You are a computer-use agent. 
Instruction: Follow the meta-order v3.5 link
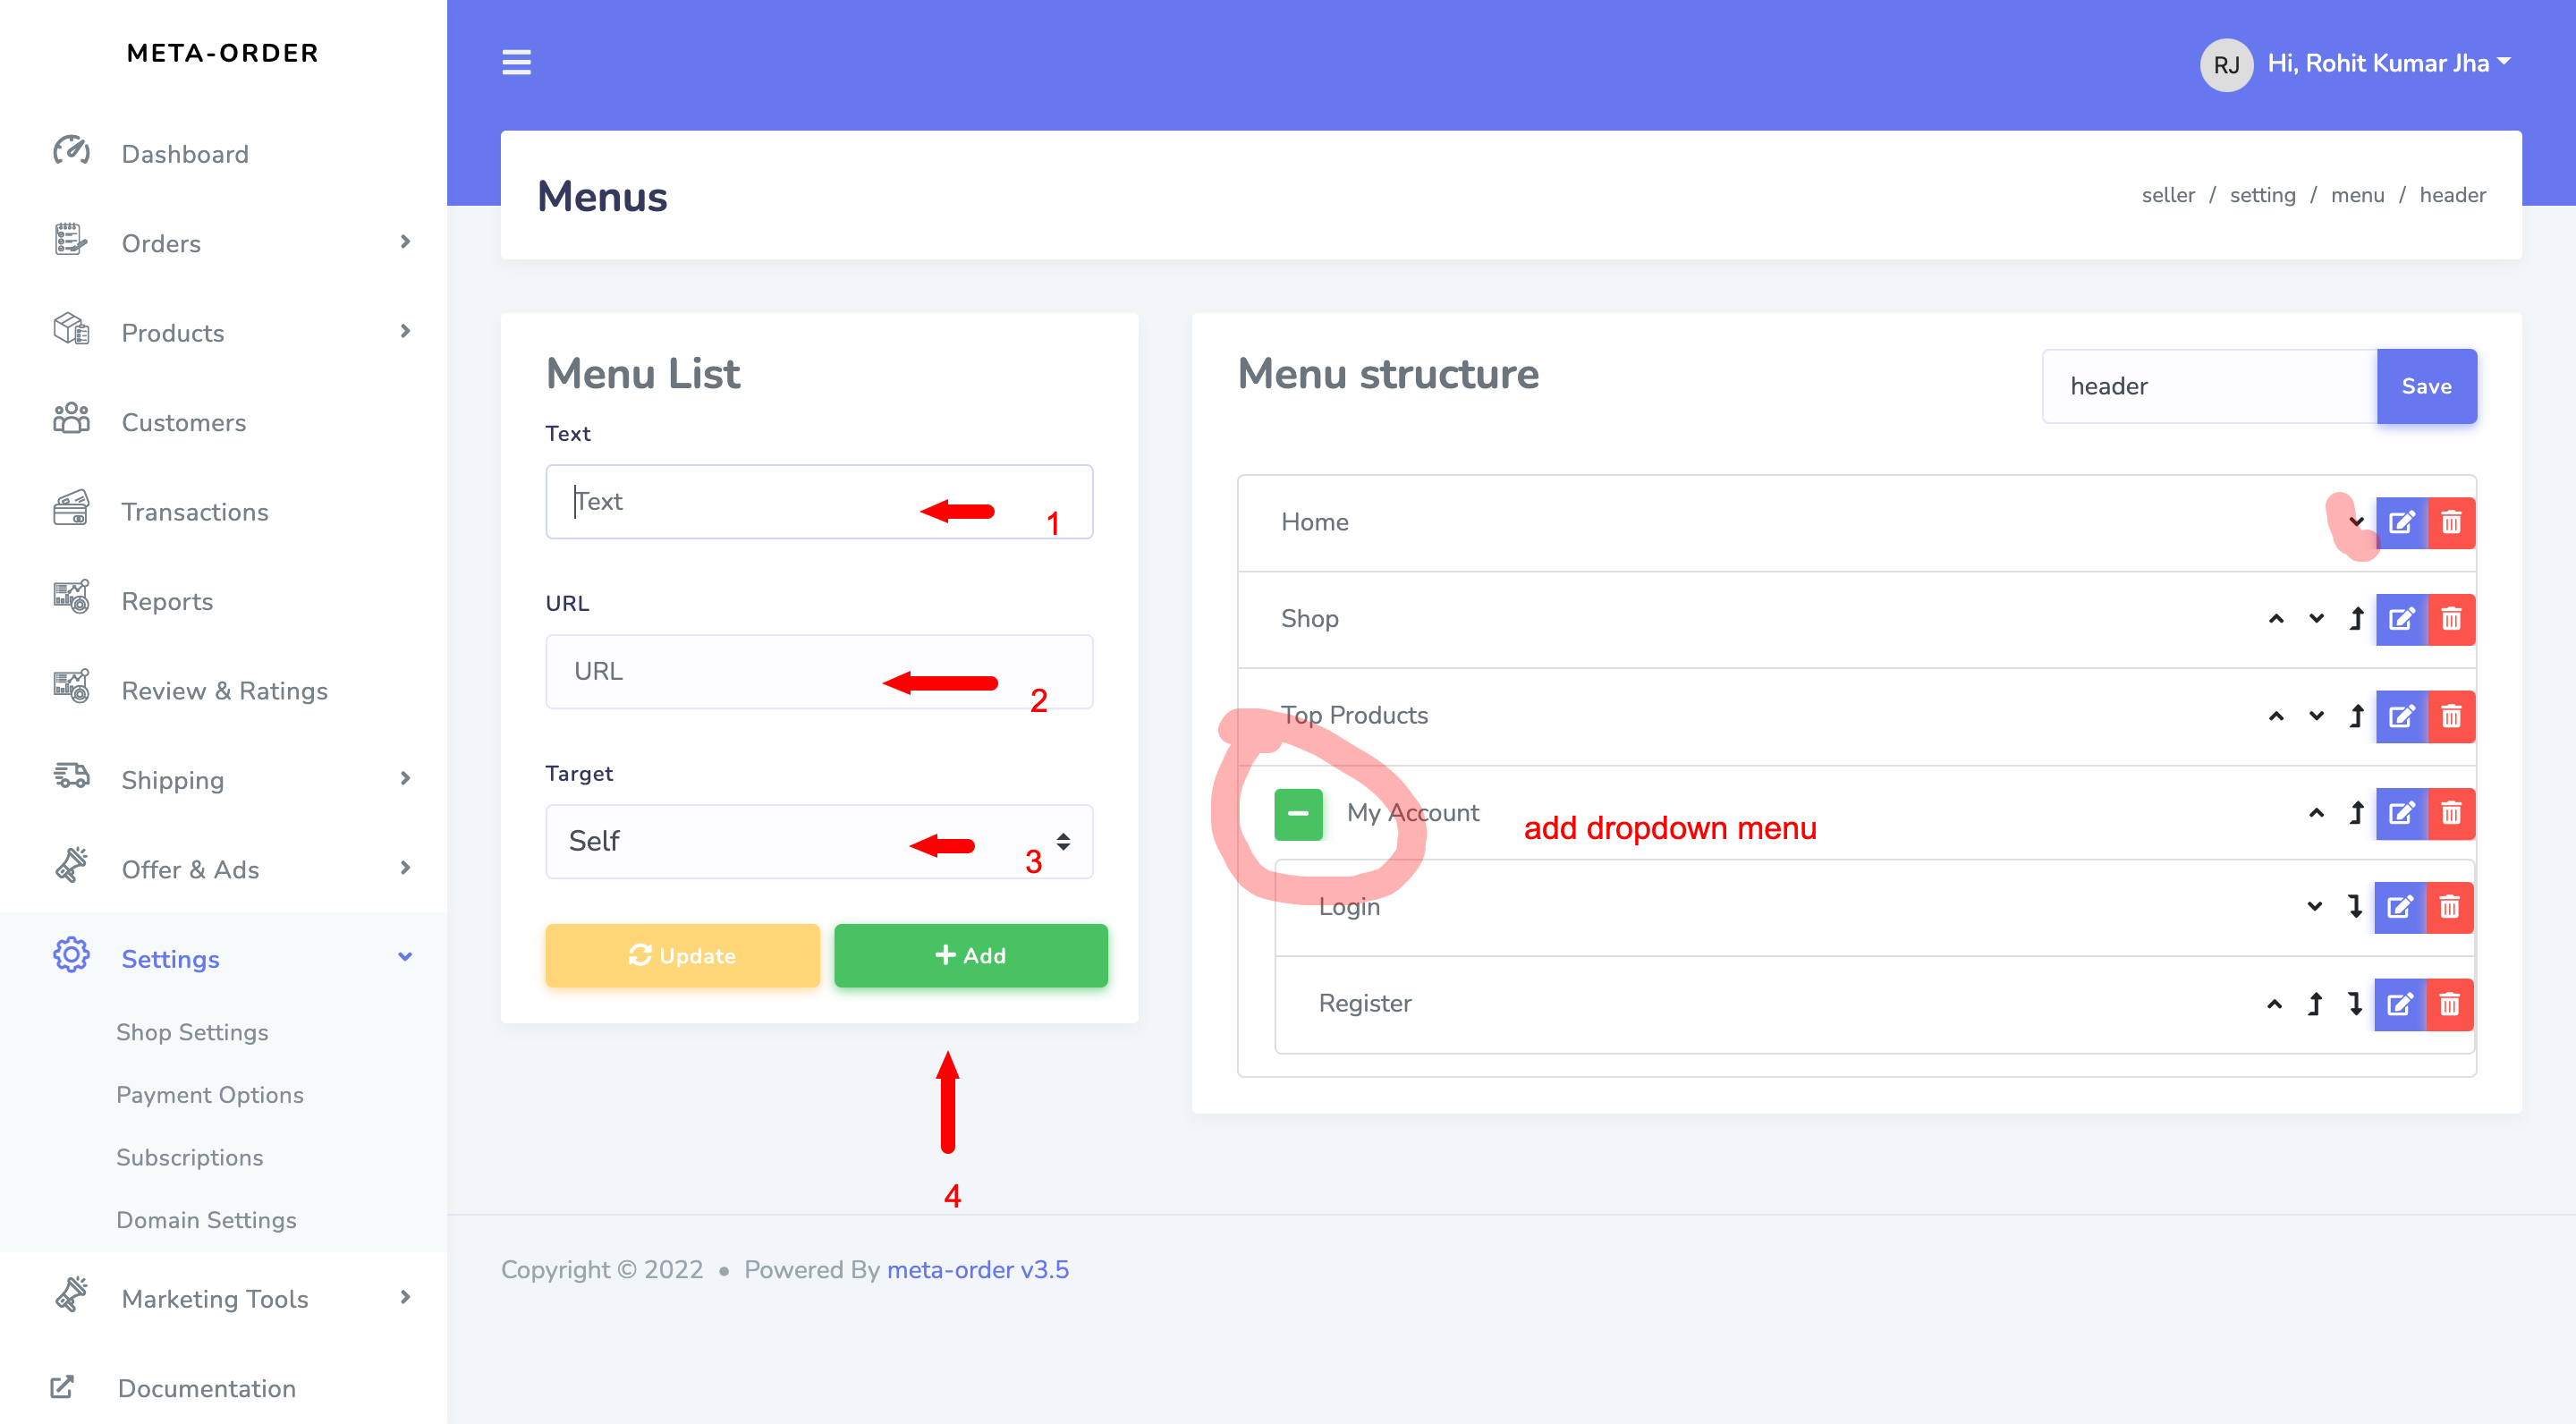pos(977,1269)
